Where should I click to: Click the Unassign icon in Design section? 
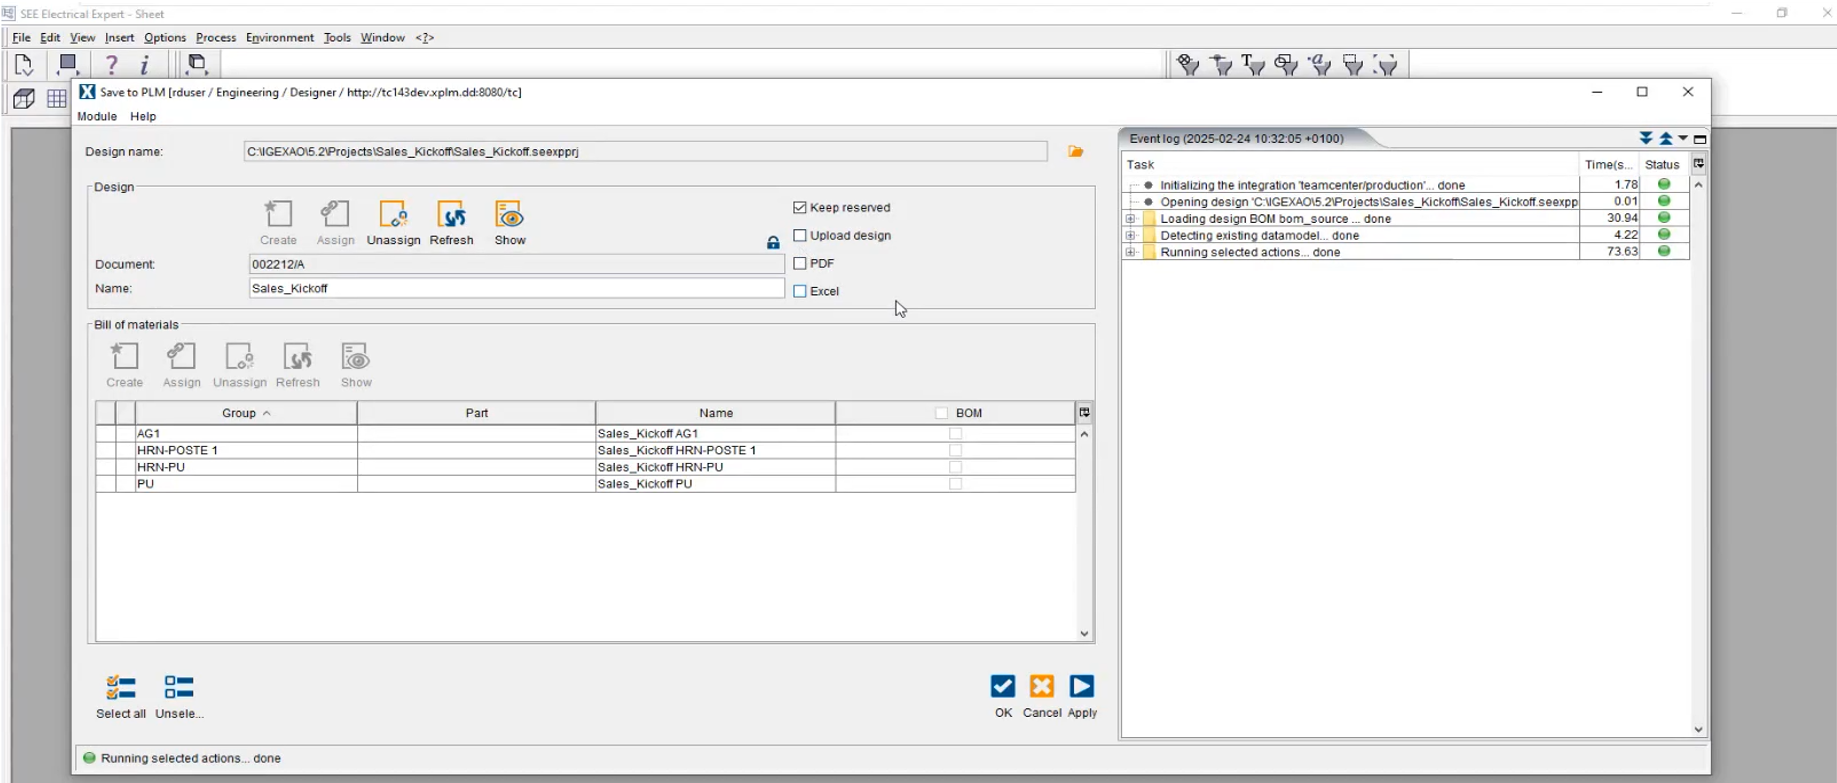[x=393, y=216]
